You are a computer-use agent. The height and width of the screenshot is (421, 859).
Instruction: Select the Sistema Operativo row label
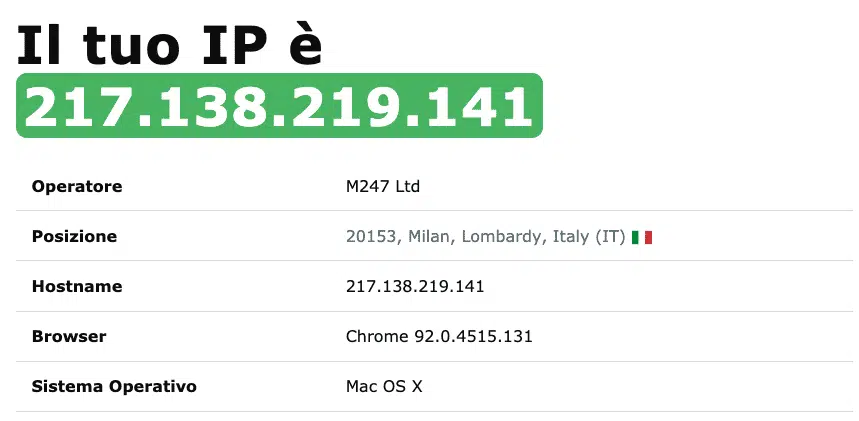[114, 386]
